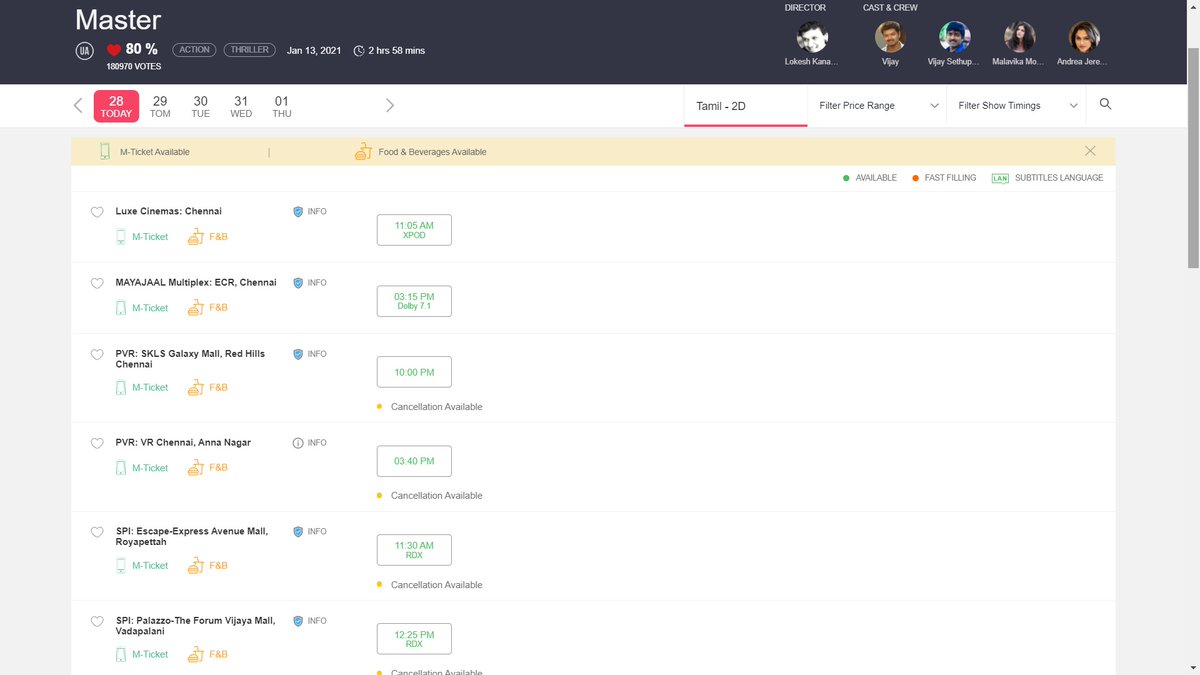Book the 11:05 AM XPOD show

point(414,230)
